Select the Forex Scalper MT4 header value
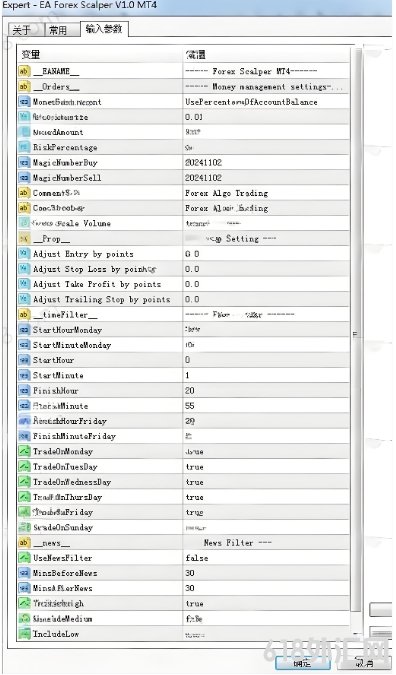This screenshot has height=675, width=396. coord(251,71)
